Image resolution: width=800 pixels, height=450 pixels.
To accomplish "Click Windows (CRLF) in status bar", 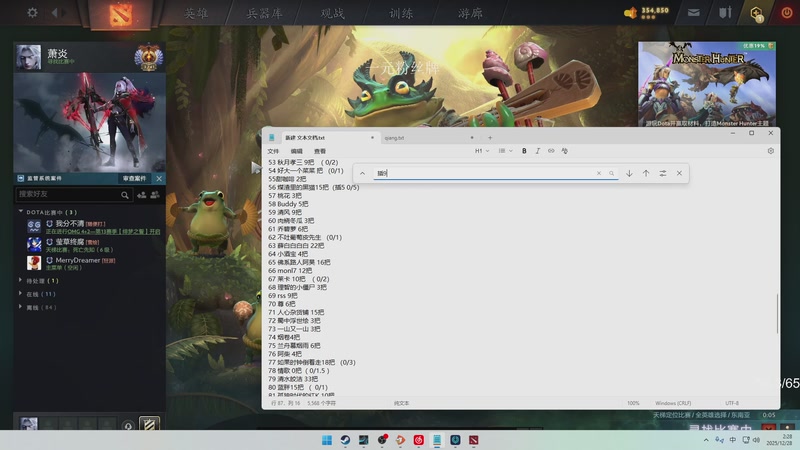I will pyautogui.click(x=673, y=403).
